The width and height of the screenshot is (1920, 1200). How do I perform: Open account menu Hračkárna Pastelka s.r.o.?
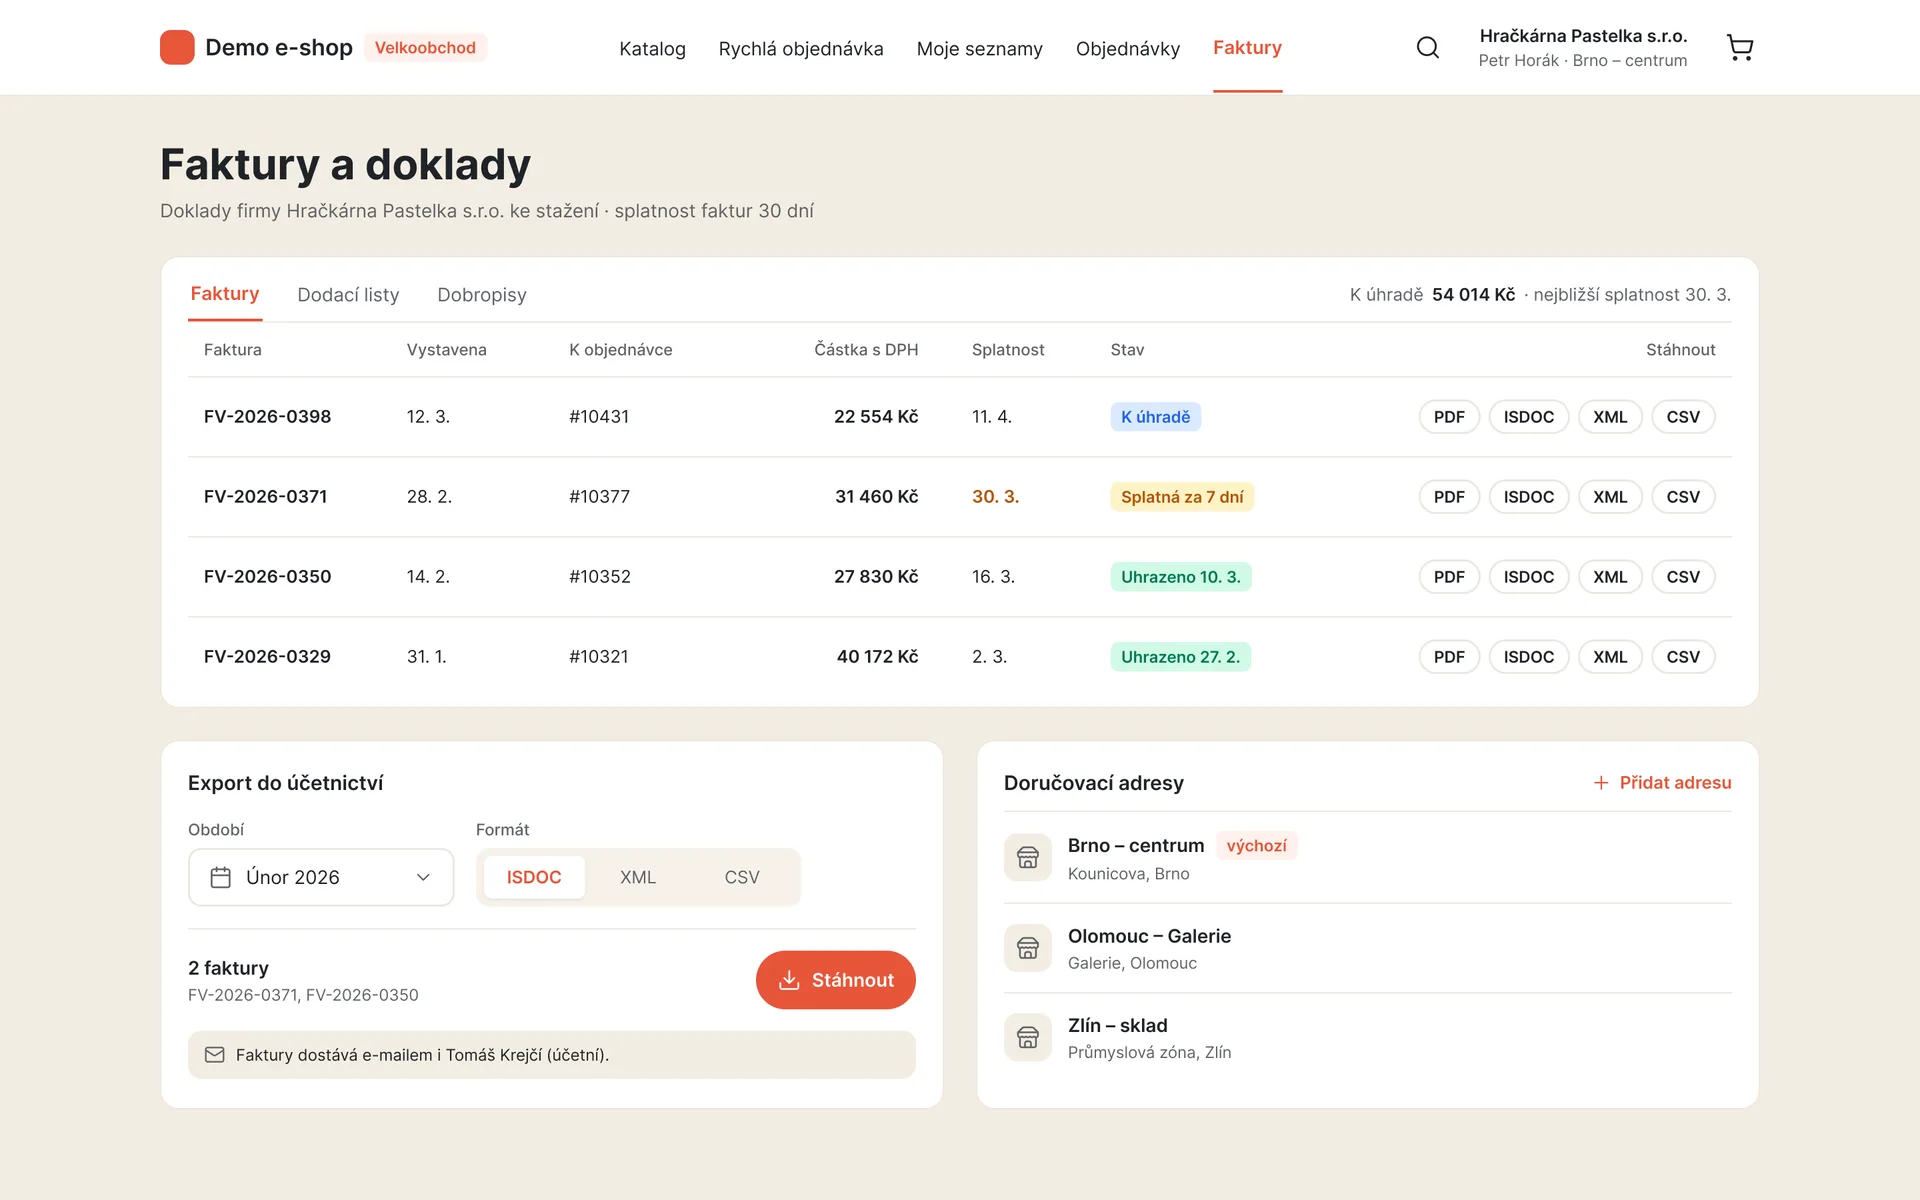1583,47
